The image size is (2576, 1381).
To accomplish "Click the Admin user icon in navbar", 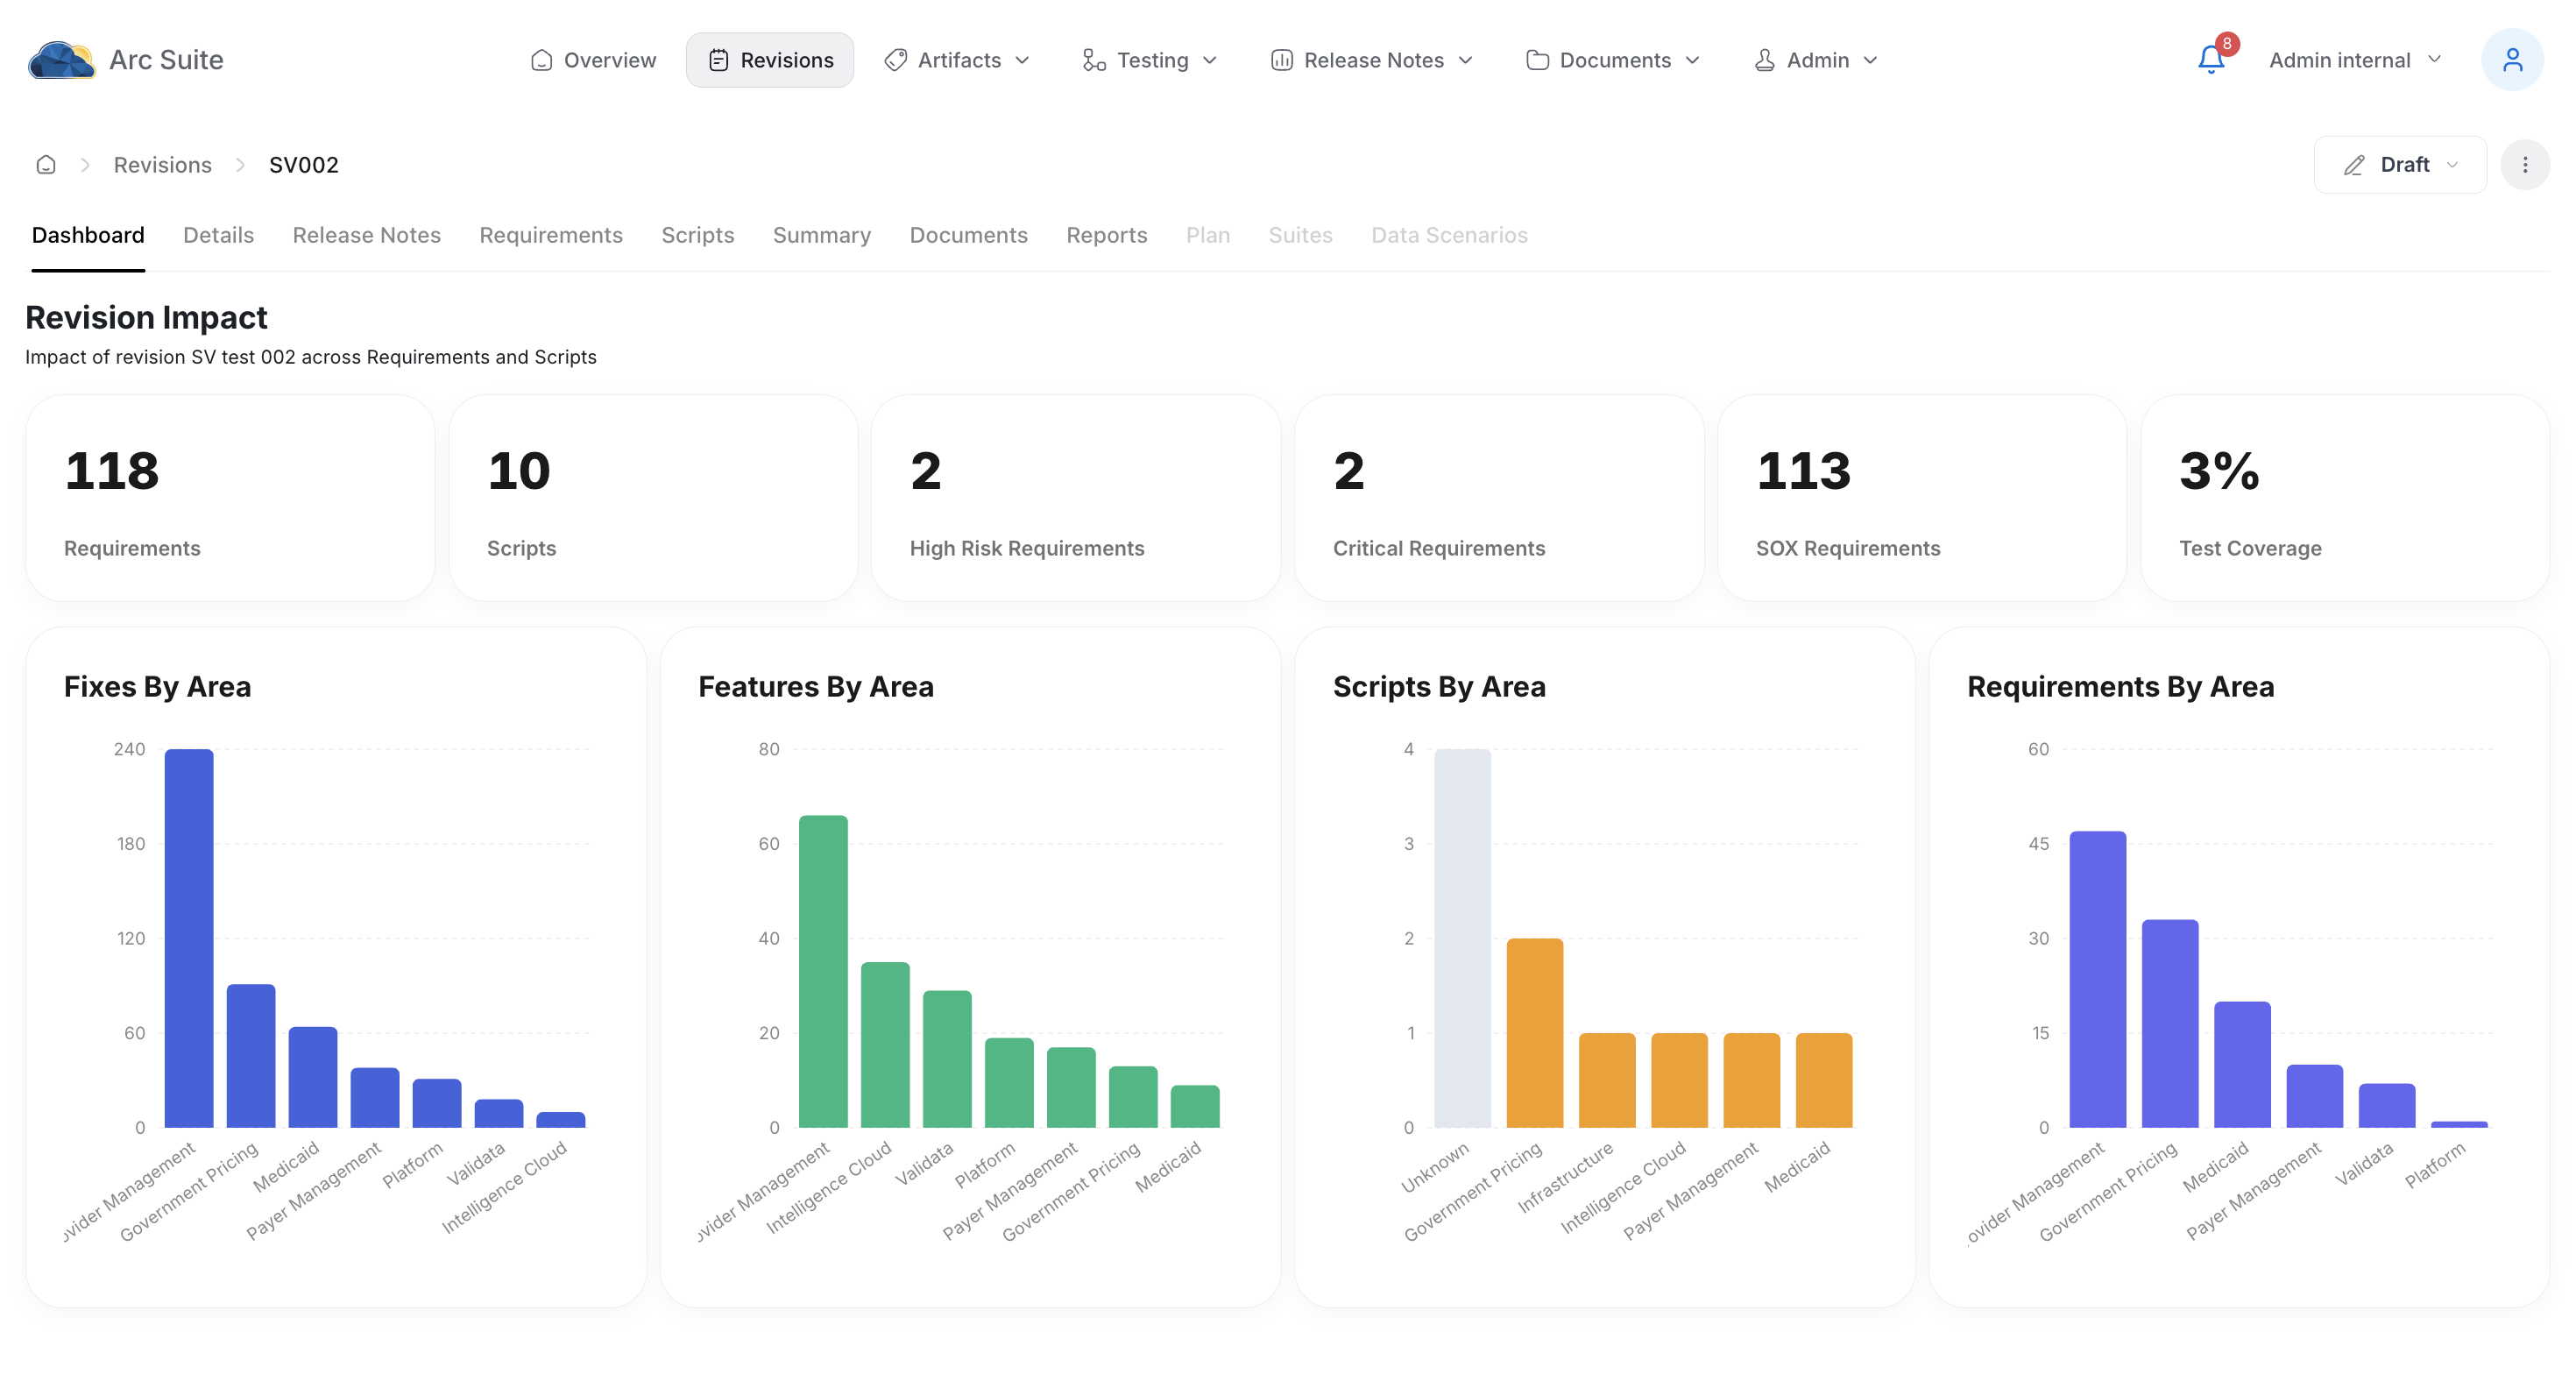I will pyautogui.click(x=1764, y=60).
